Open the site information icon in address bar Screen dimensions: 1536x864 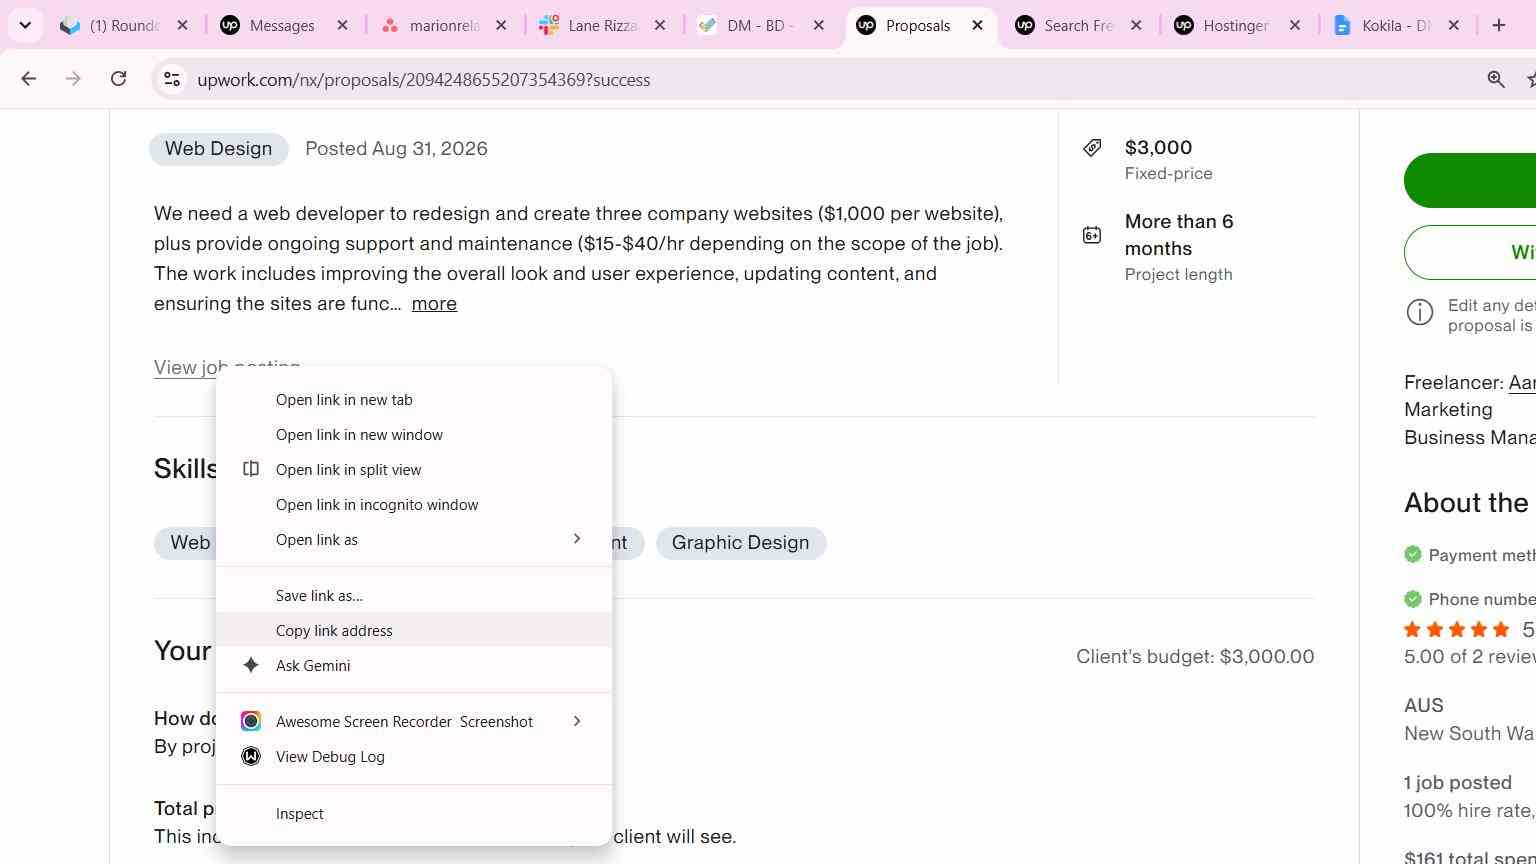click(172, 79)
